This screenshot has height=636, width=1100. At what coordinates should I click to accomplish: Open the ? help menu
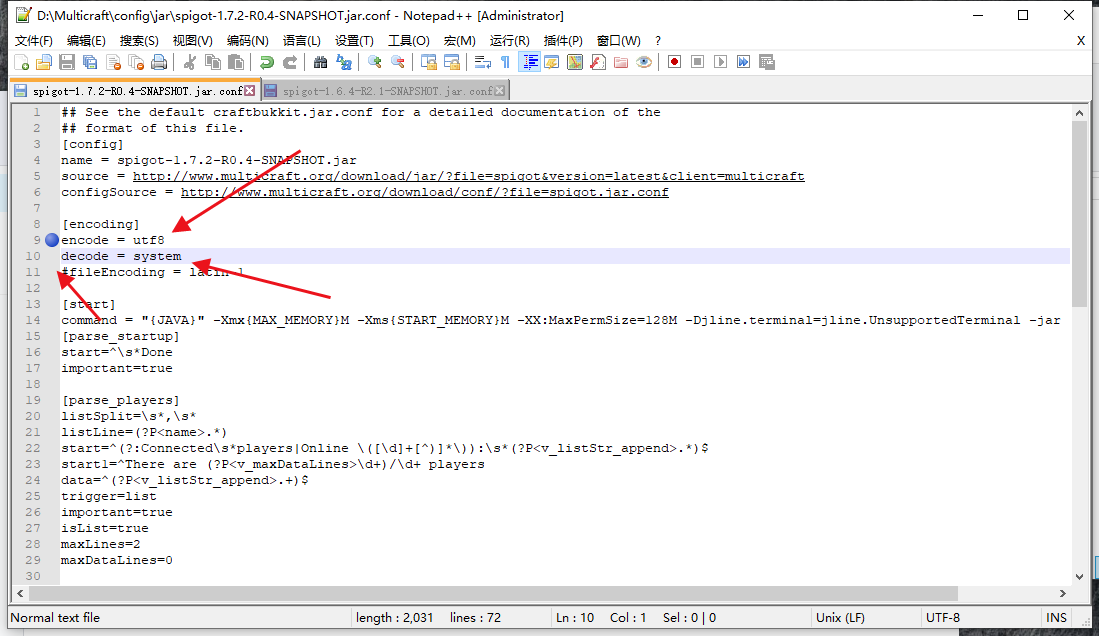(658, 41)
